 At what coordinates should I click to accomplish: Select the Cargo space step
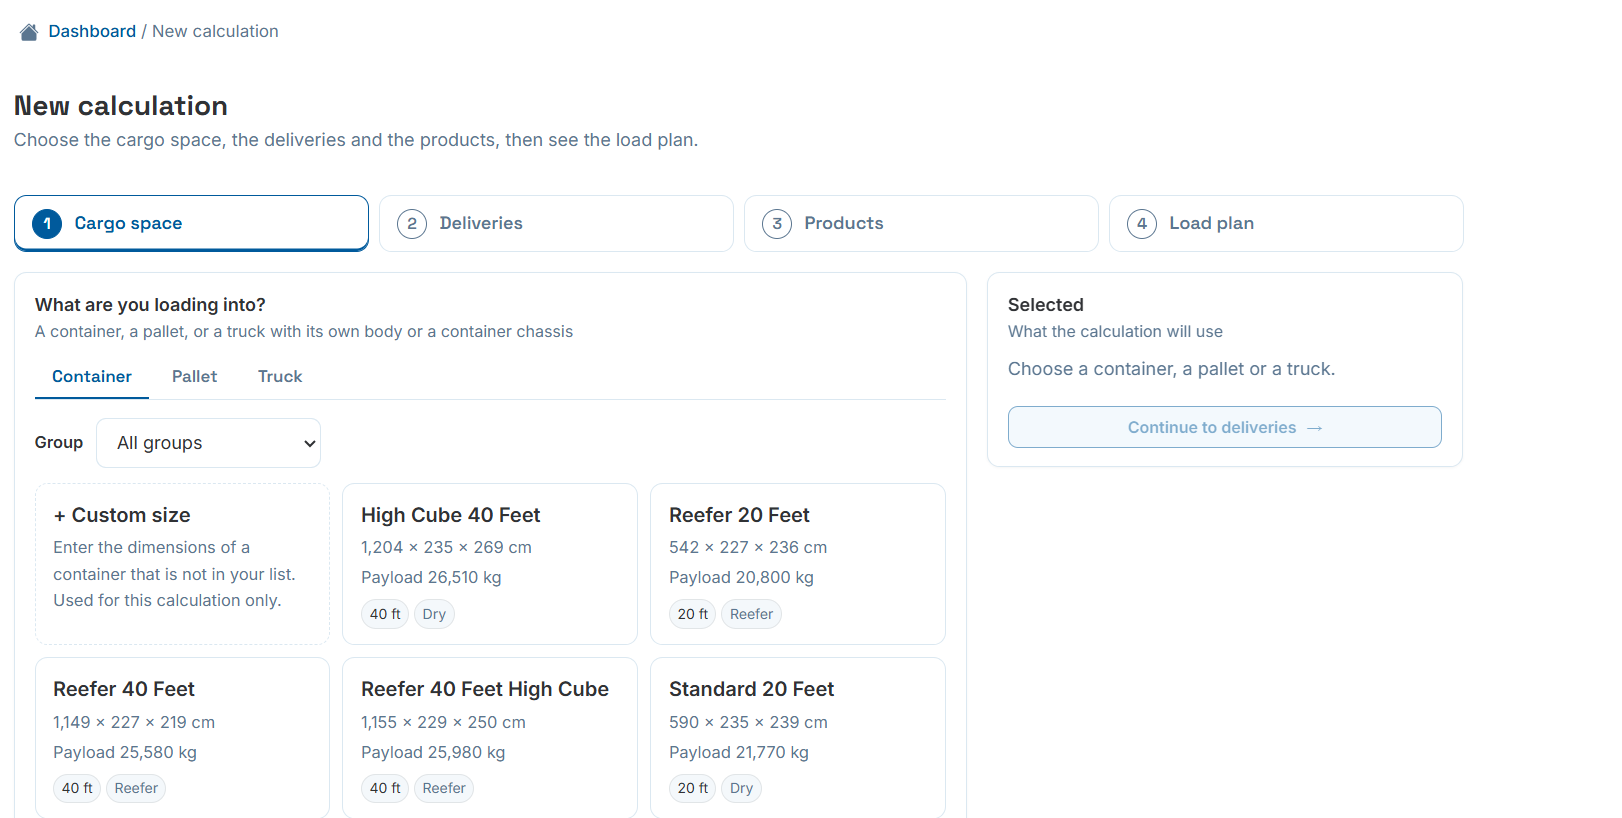191,223
